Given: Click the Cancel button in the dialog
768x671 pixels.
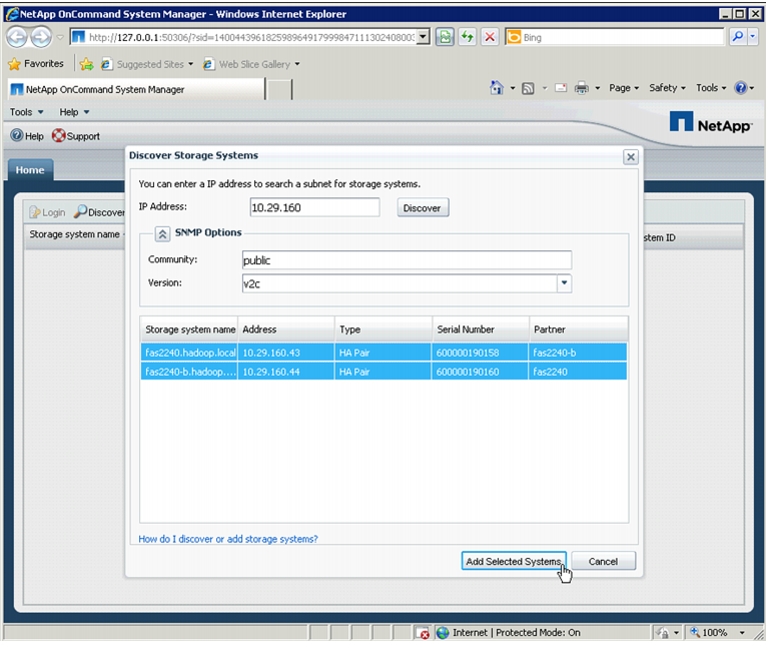Looking at the screenshot, I should coord(603,561).
